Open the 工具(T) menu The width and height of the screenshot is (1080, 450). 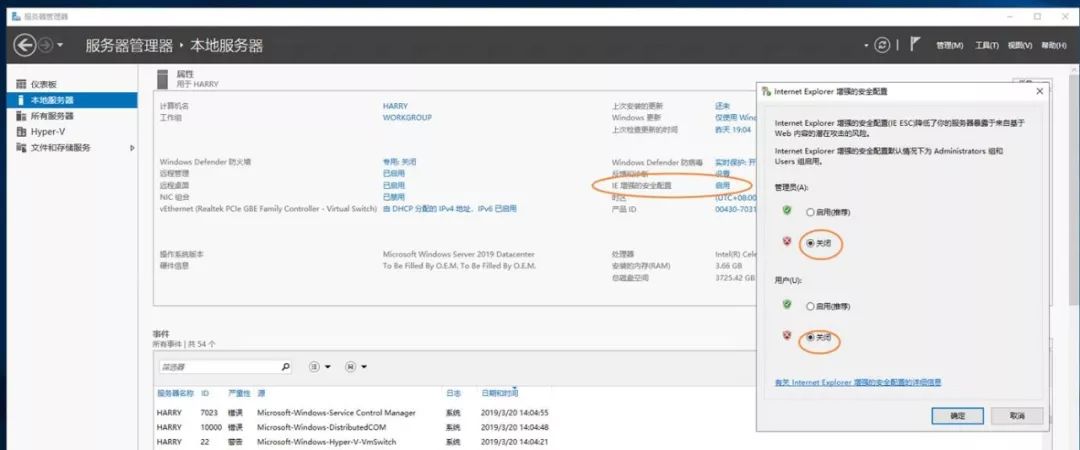click(x=987, y=45)
